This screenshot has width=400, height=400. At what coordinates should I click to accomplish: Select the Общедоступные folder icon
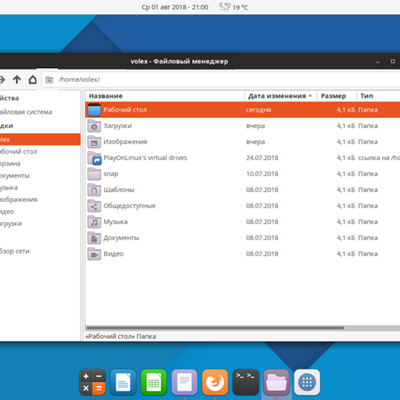[94, 206]
